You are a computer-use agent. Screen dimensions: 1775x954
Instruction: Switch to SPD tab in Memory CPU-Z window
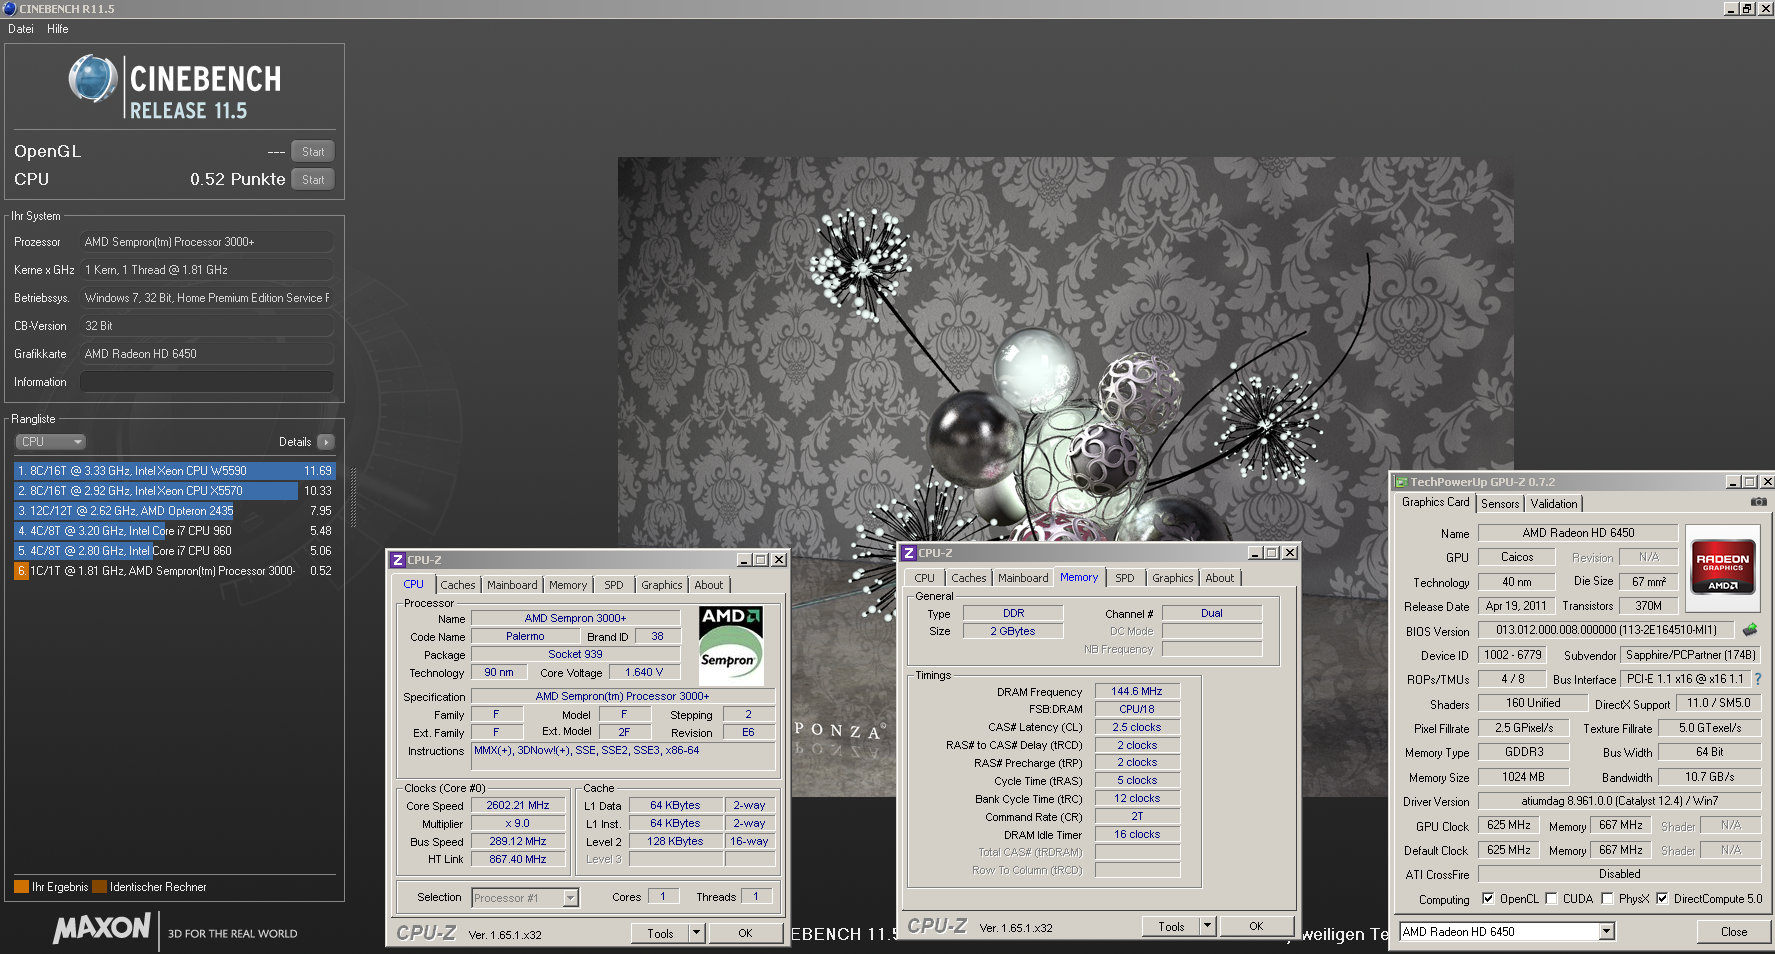point(1125,578)
